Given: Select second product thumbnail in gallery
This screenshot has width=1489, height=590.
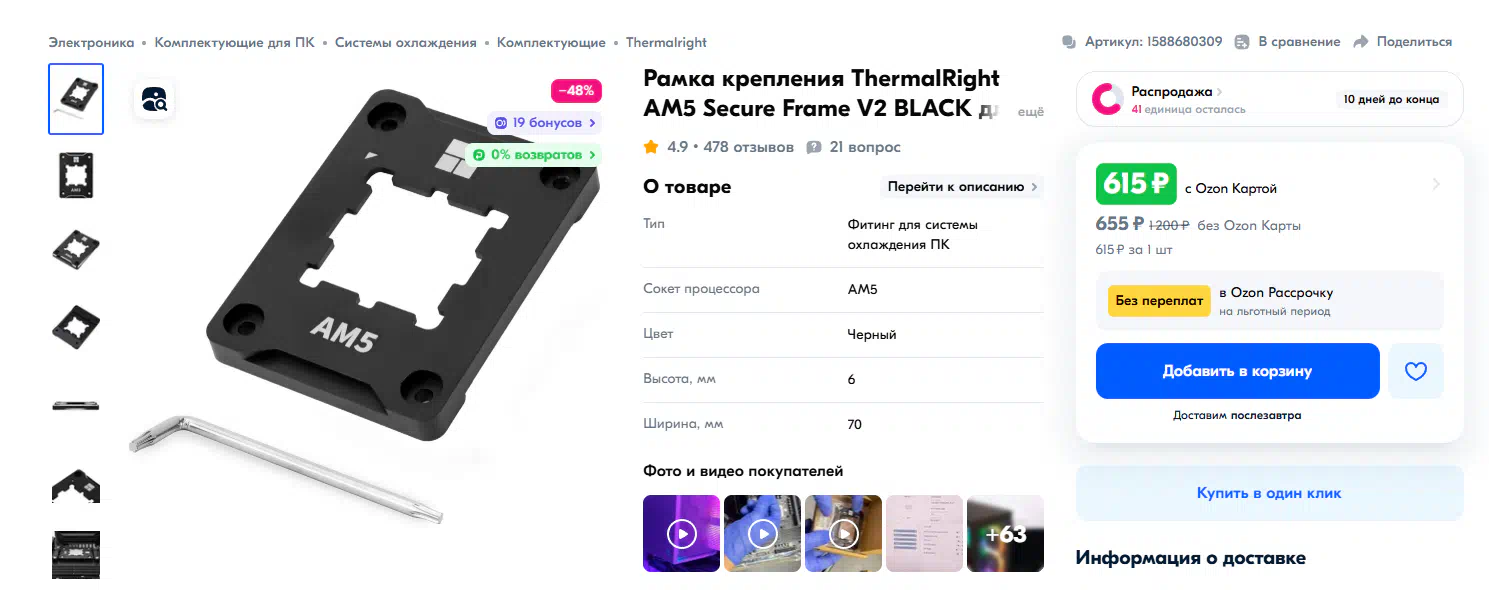Looking at the screenshot, I should (x=76, y=175).
